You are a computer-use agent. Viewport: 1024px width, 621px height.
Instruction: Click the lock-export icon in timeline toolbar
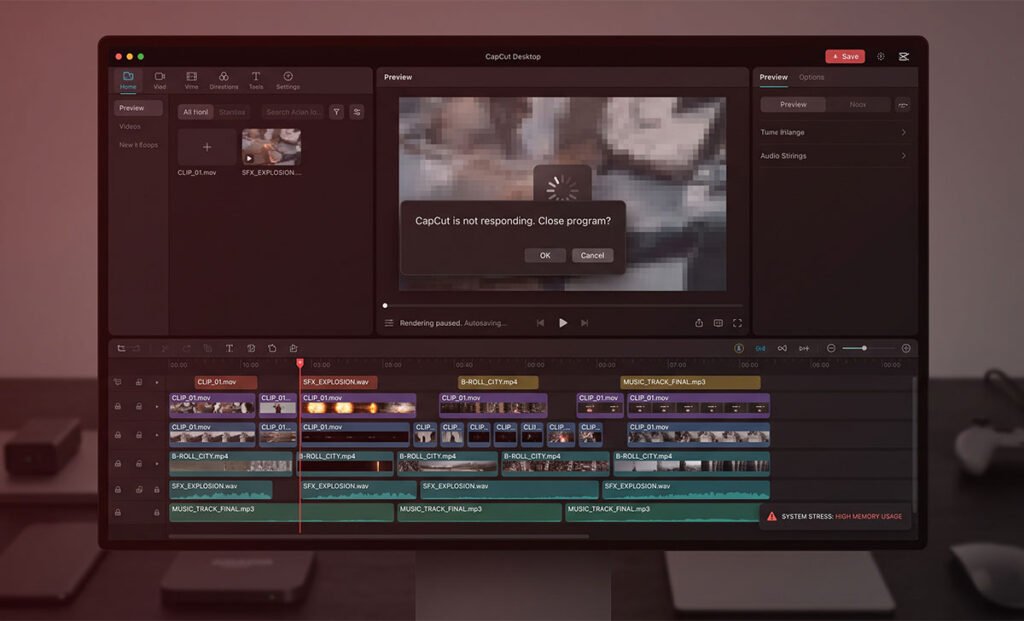click(x=293, y=349)
